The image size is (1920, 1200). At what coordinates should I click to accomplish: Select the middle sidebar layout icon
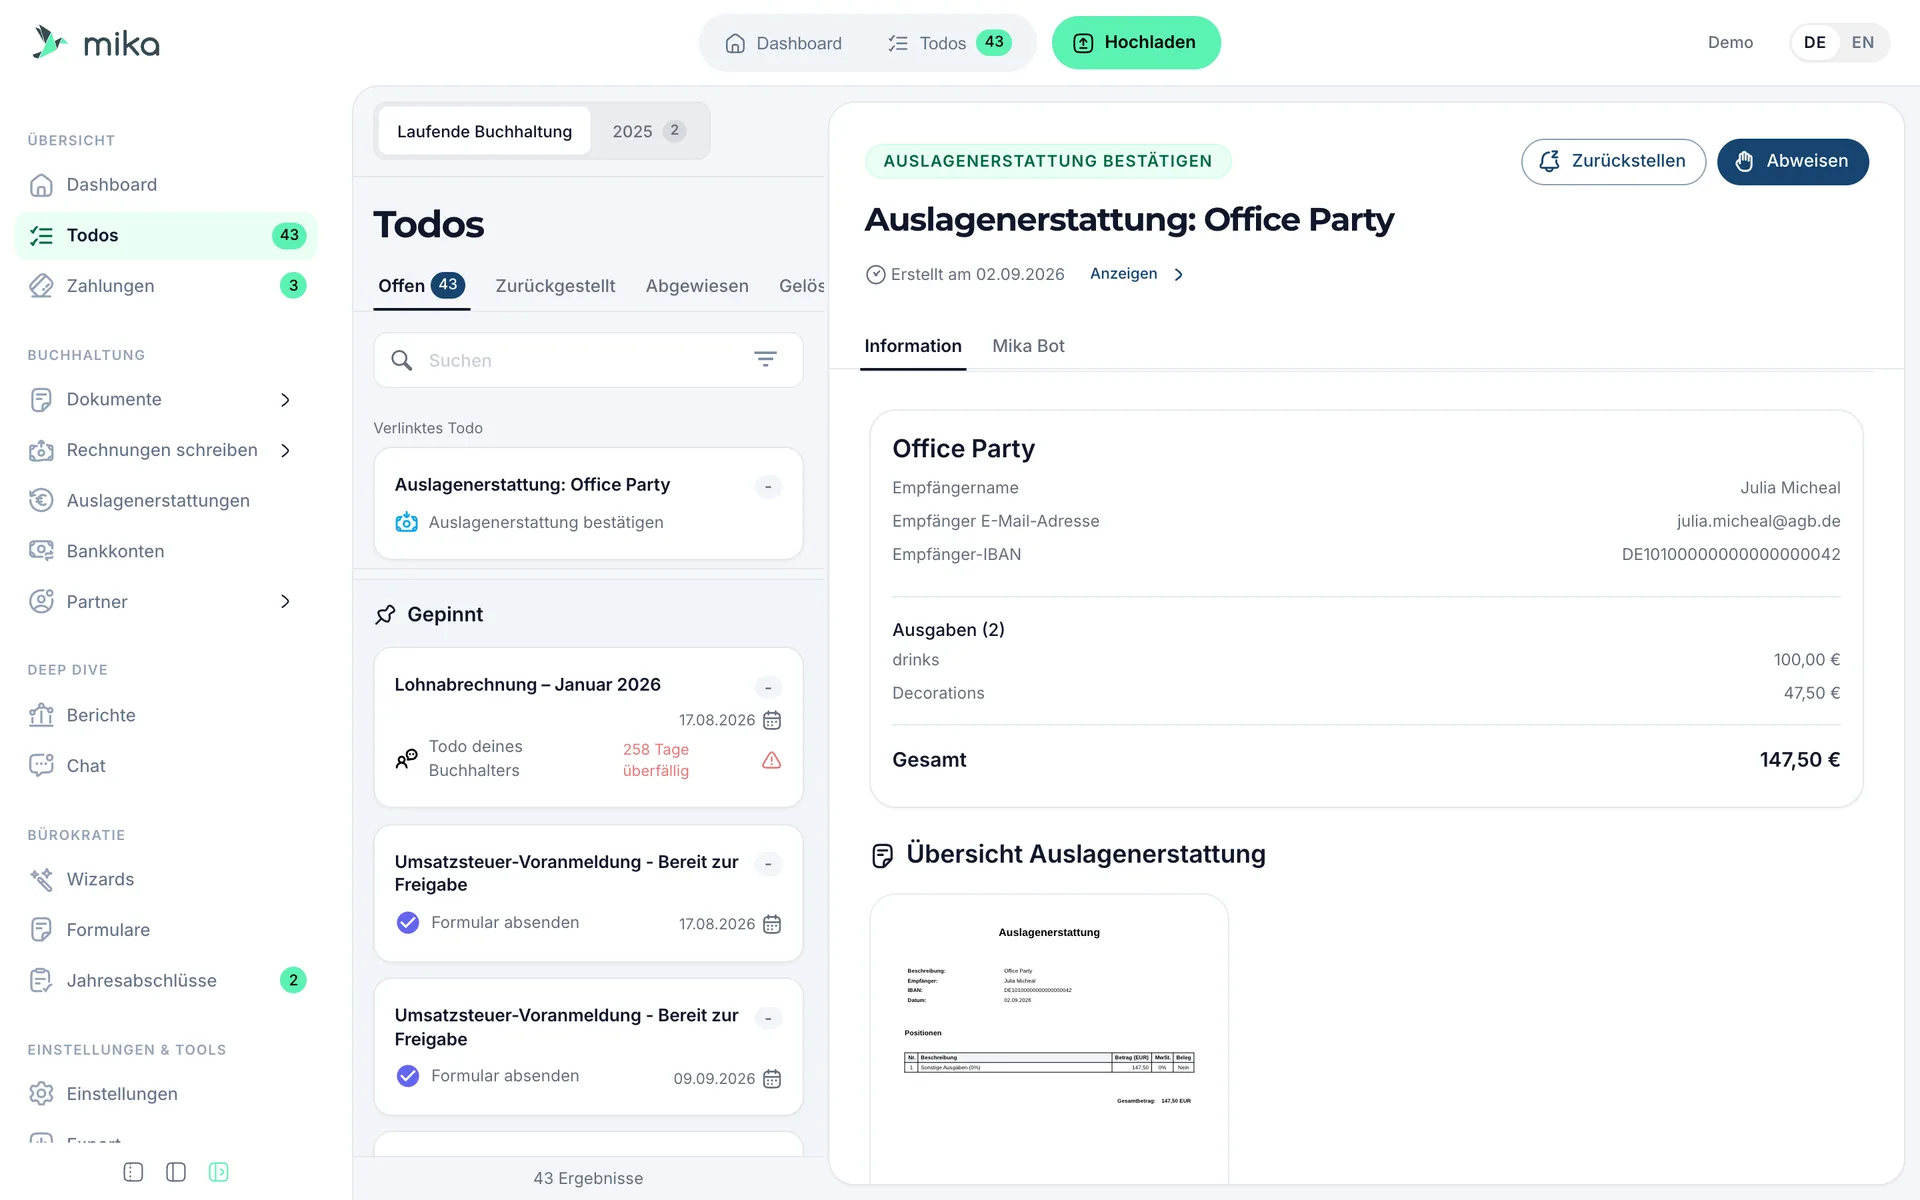176,1172
